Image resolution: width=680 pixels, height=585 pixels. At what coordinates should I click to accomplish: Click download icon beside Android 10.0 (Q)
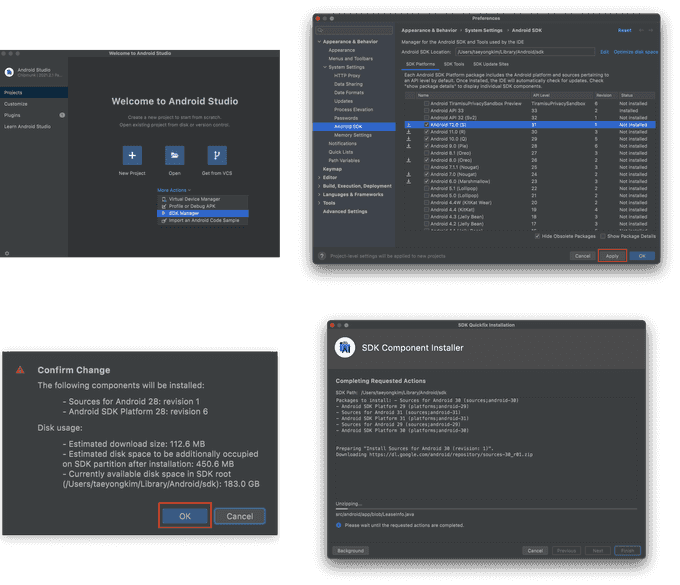pyautogui.click(x=409, y=139)
